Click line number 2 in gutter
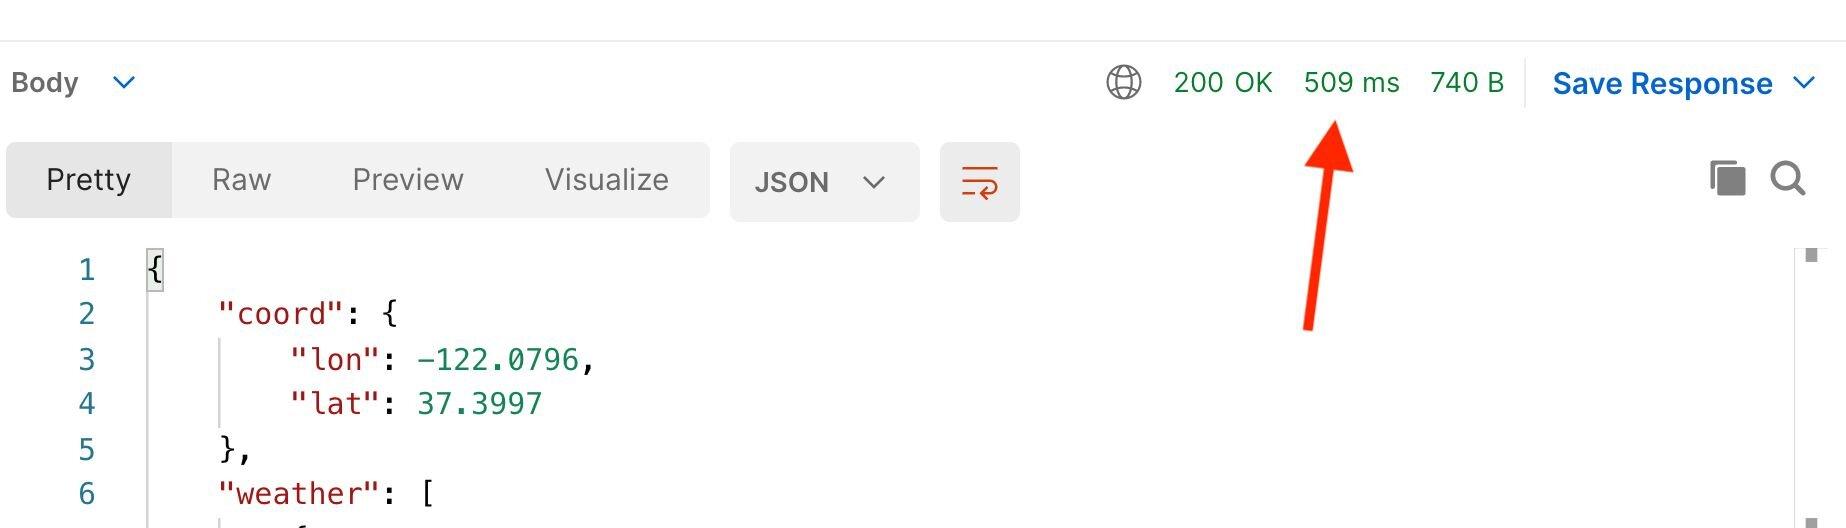Image resolution: width=1846 pixels, height=528 pixels. [87, 314]
